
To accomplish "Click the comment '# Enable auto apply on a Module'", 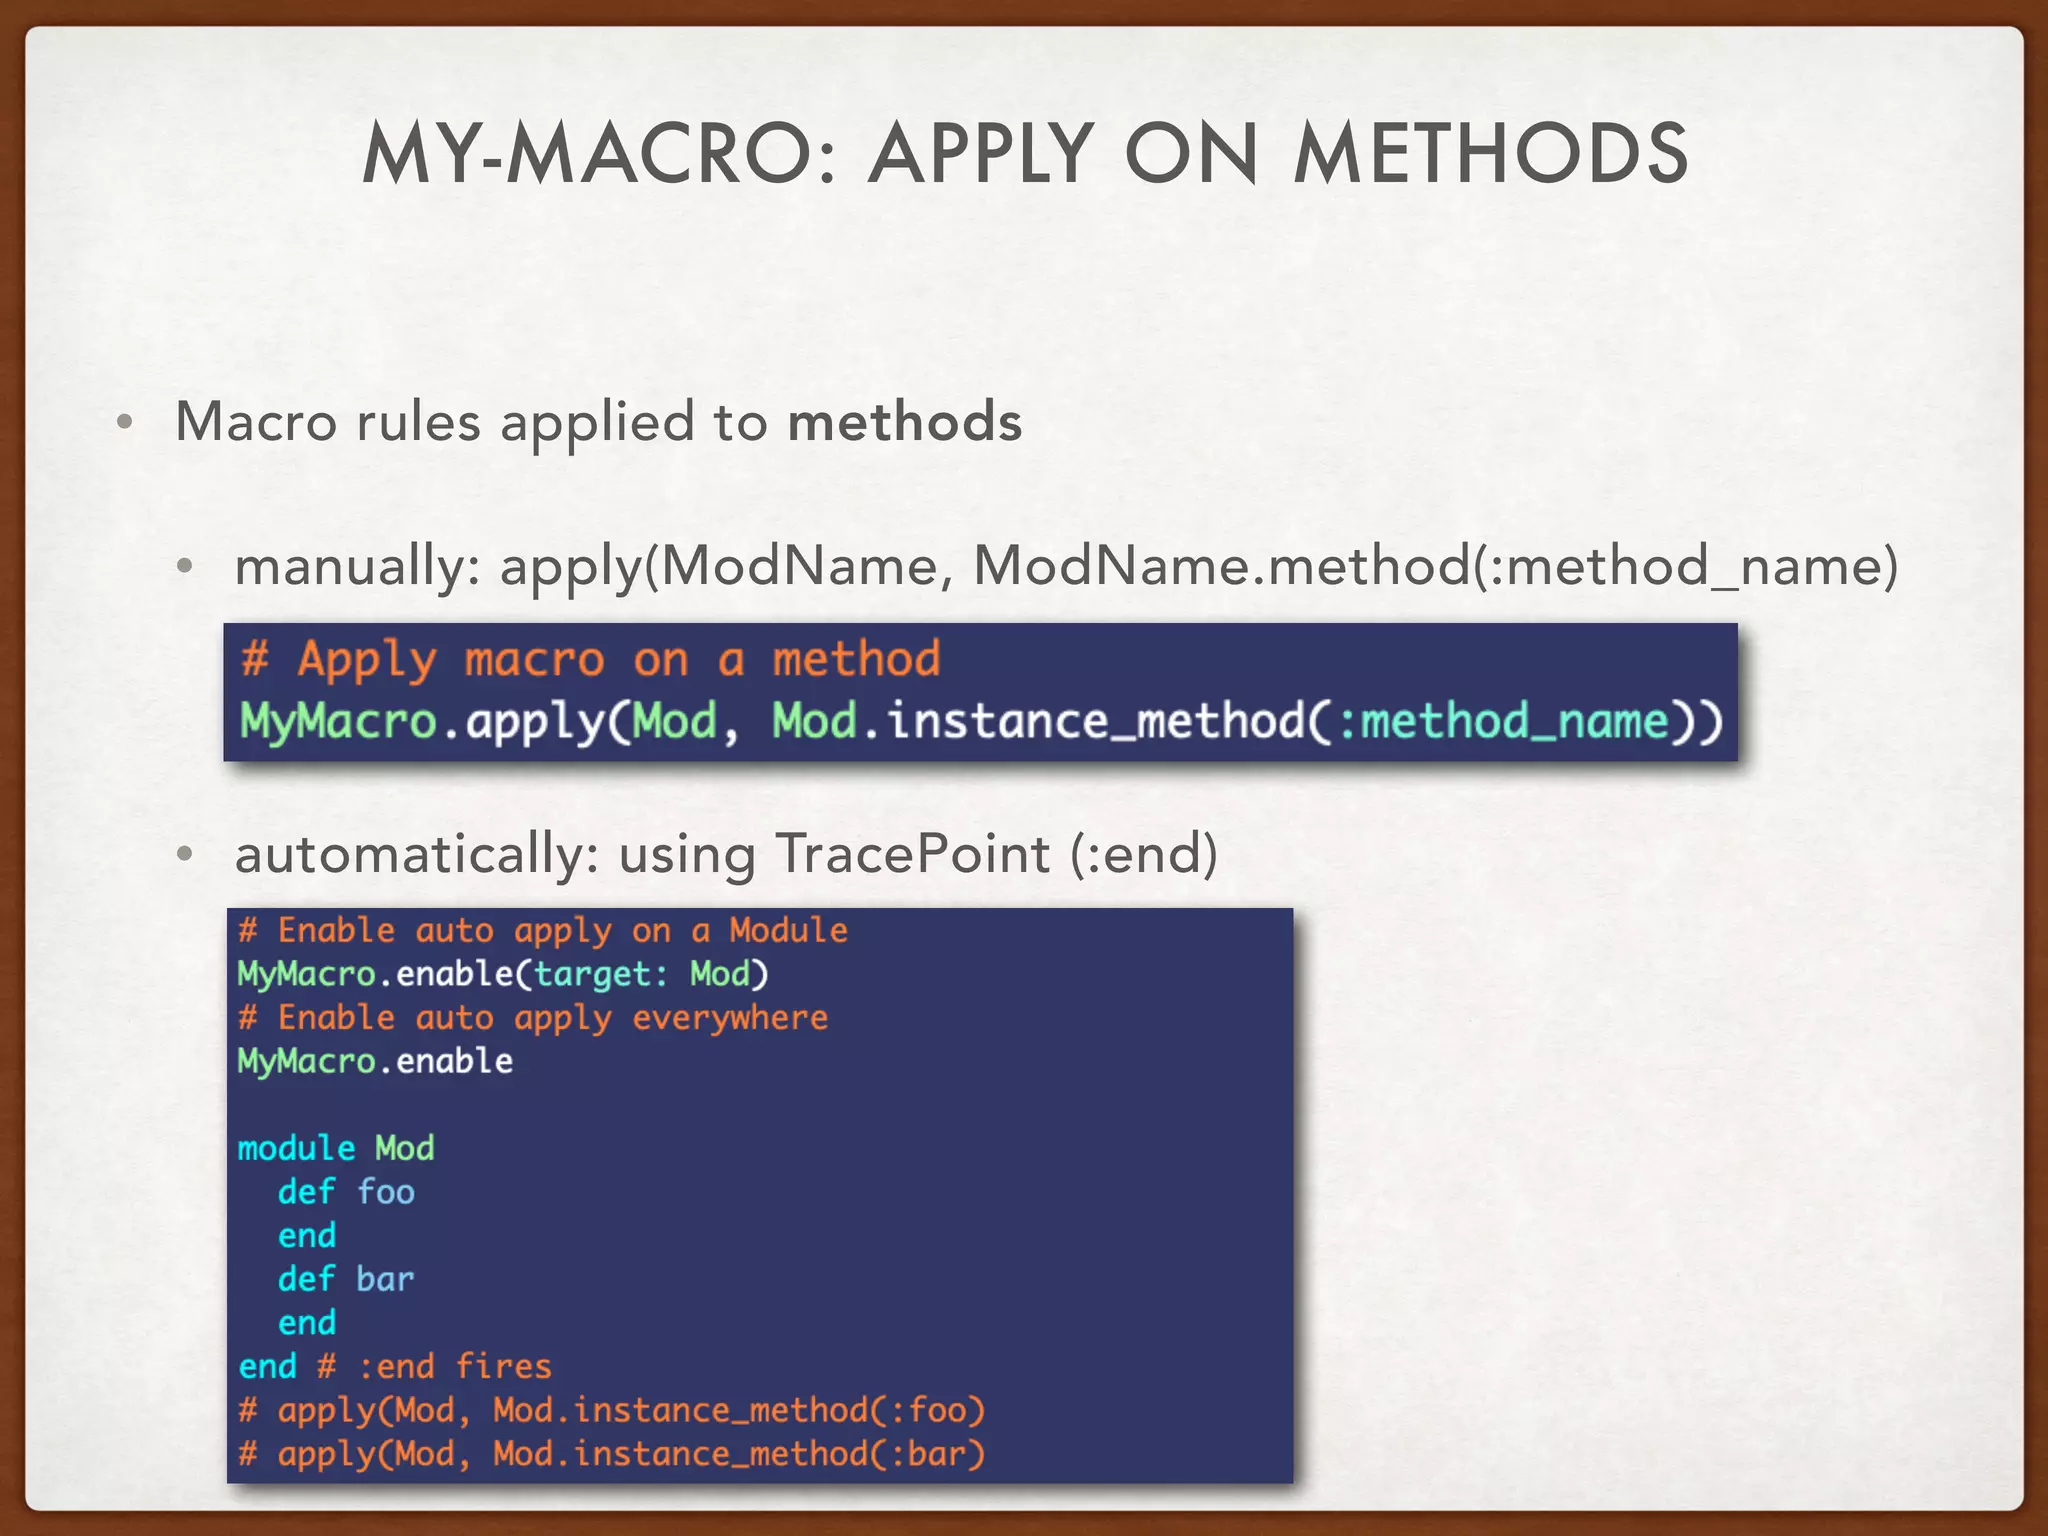I will [x=542, y=931].
